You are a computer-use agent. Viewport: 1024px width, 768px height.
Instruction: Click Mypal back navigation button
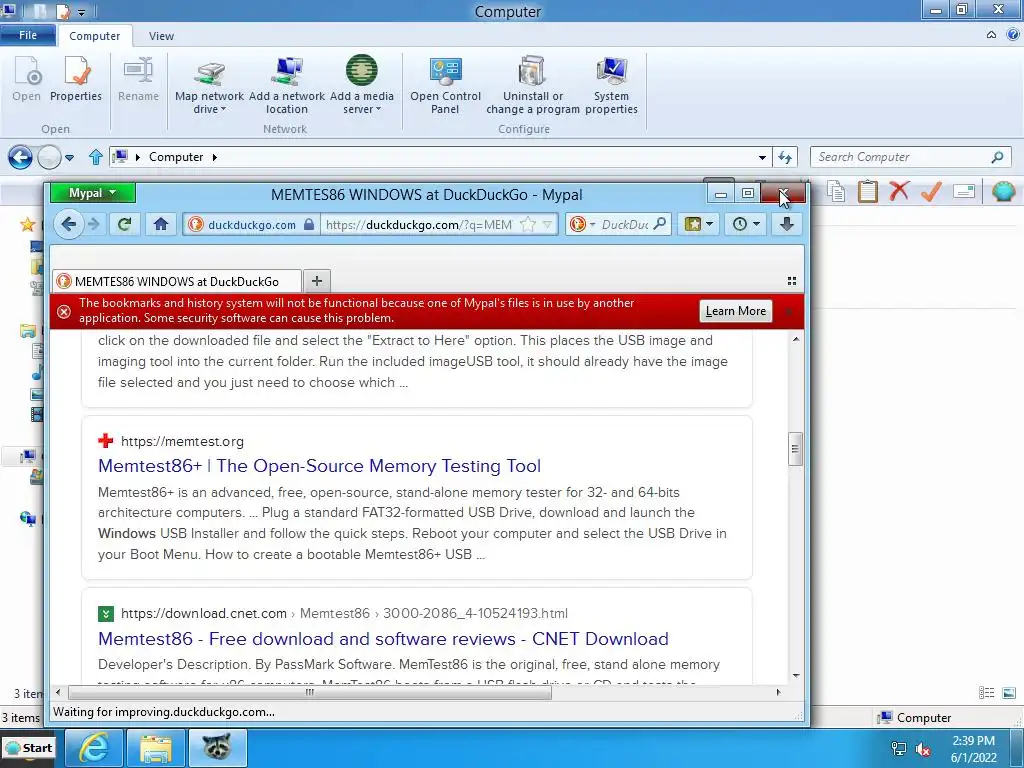click(x=67, y=225)
